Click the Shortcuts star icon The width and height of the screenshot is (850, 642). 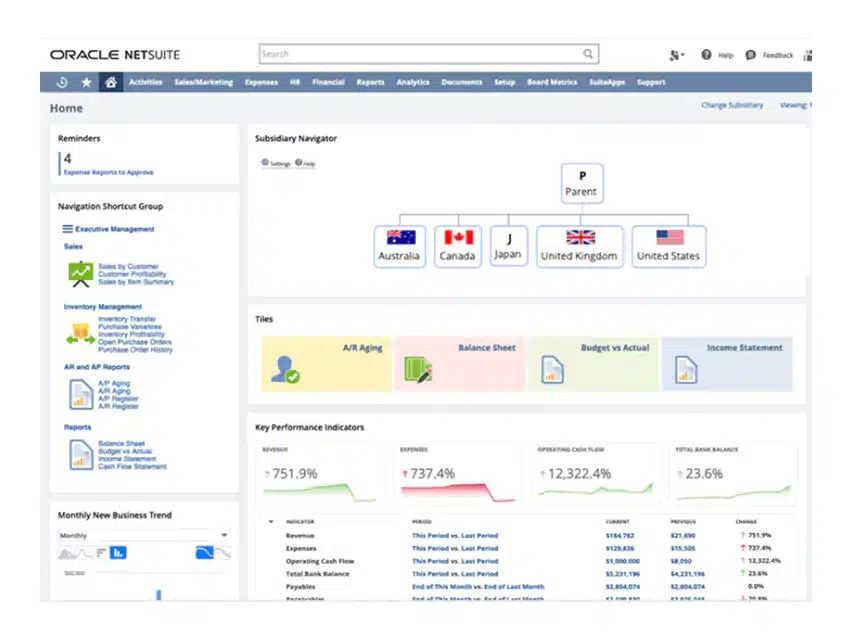[86, 82]
